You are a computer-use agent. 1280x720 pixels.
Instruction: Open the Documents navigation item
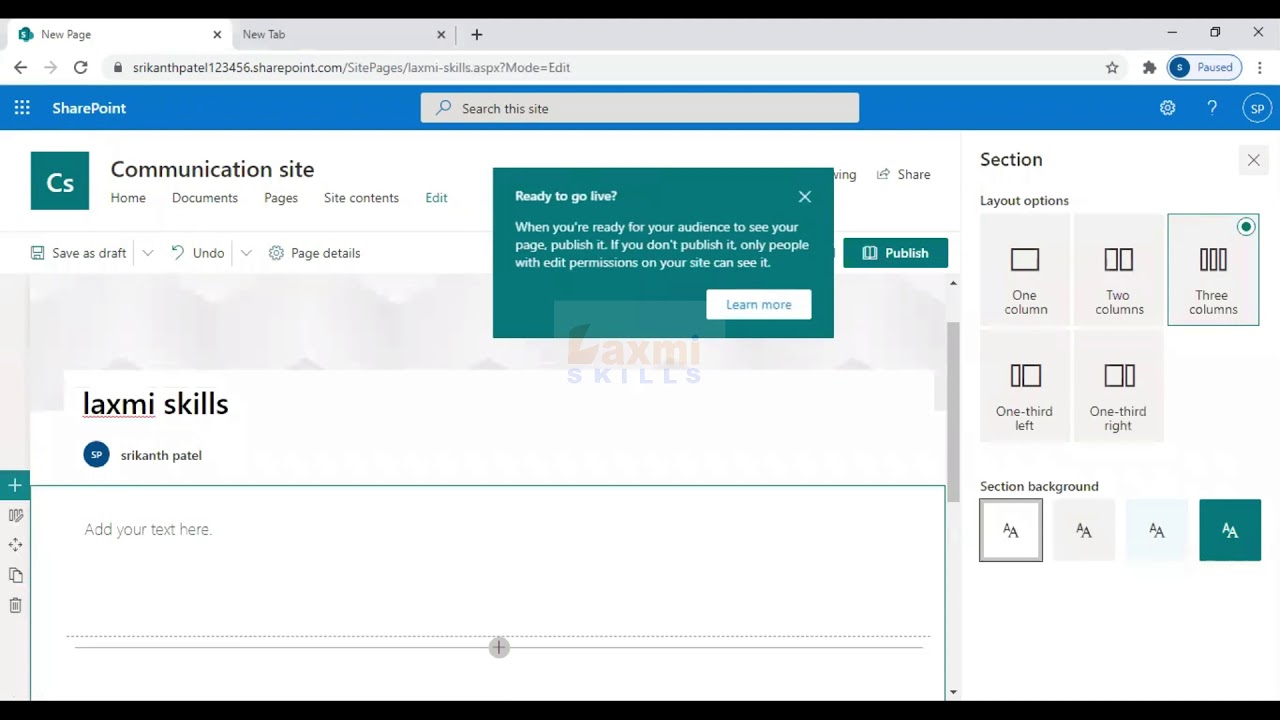(x=205, y=198)
